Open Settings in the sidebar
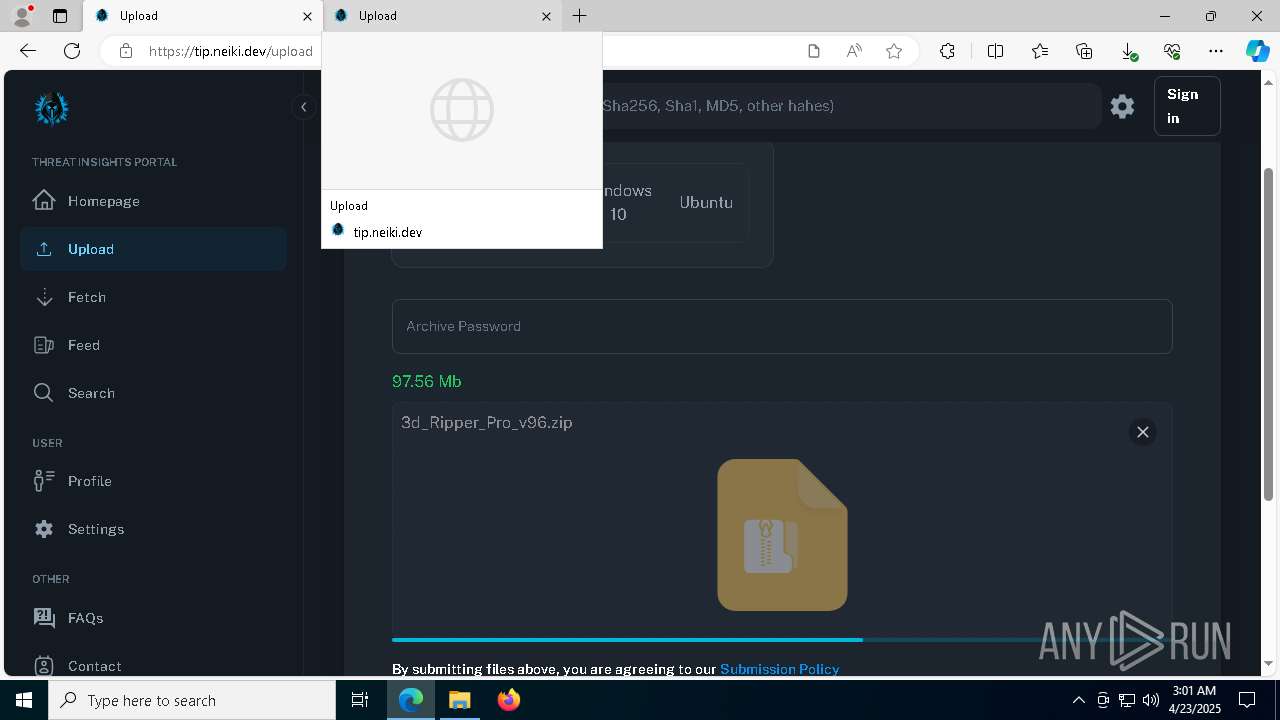 (153, 529)
